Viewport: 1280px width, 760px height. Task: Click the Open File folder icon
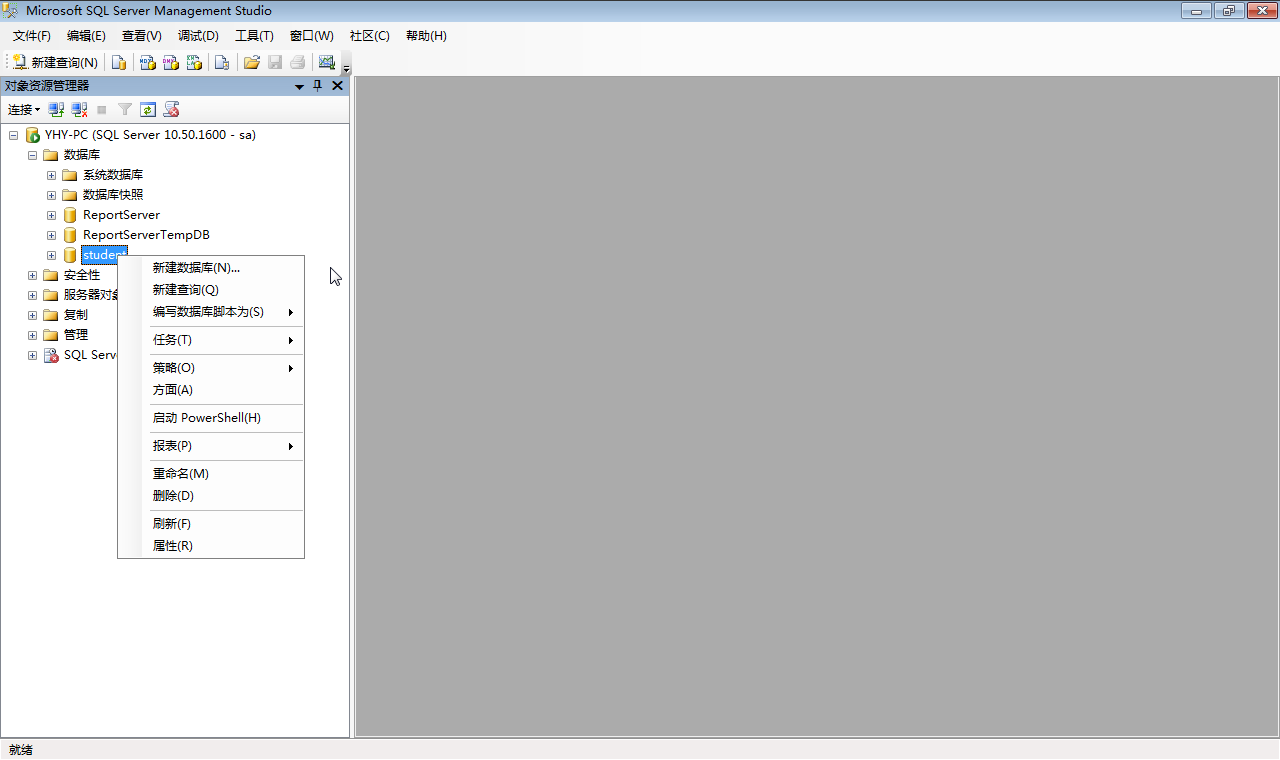[x=252, y=62]
